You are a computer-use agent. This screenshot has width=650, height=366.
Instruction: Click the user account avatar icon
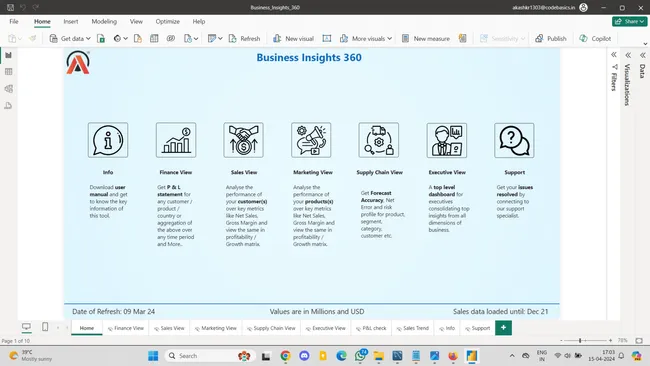coord(584,7)
